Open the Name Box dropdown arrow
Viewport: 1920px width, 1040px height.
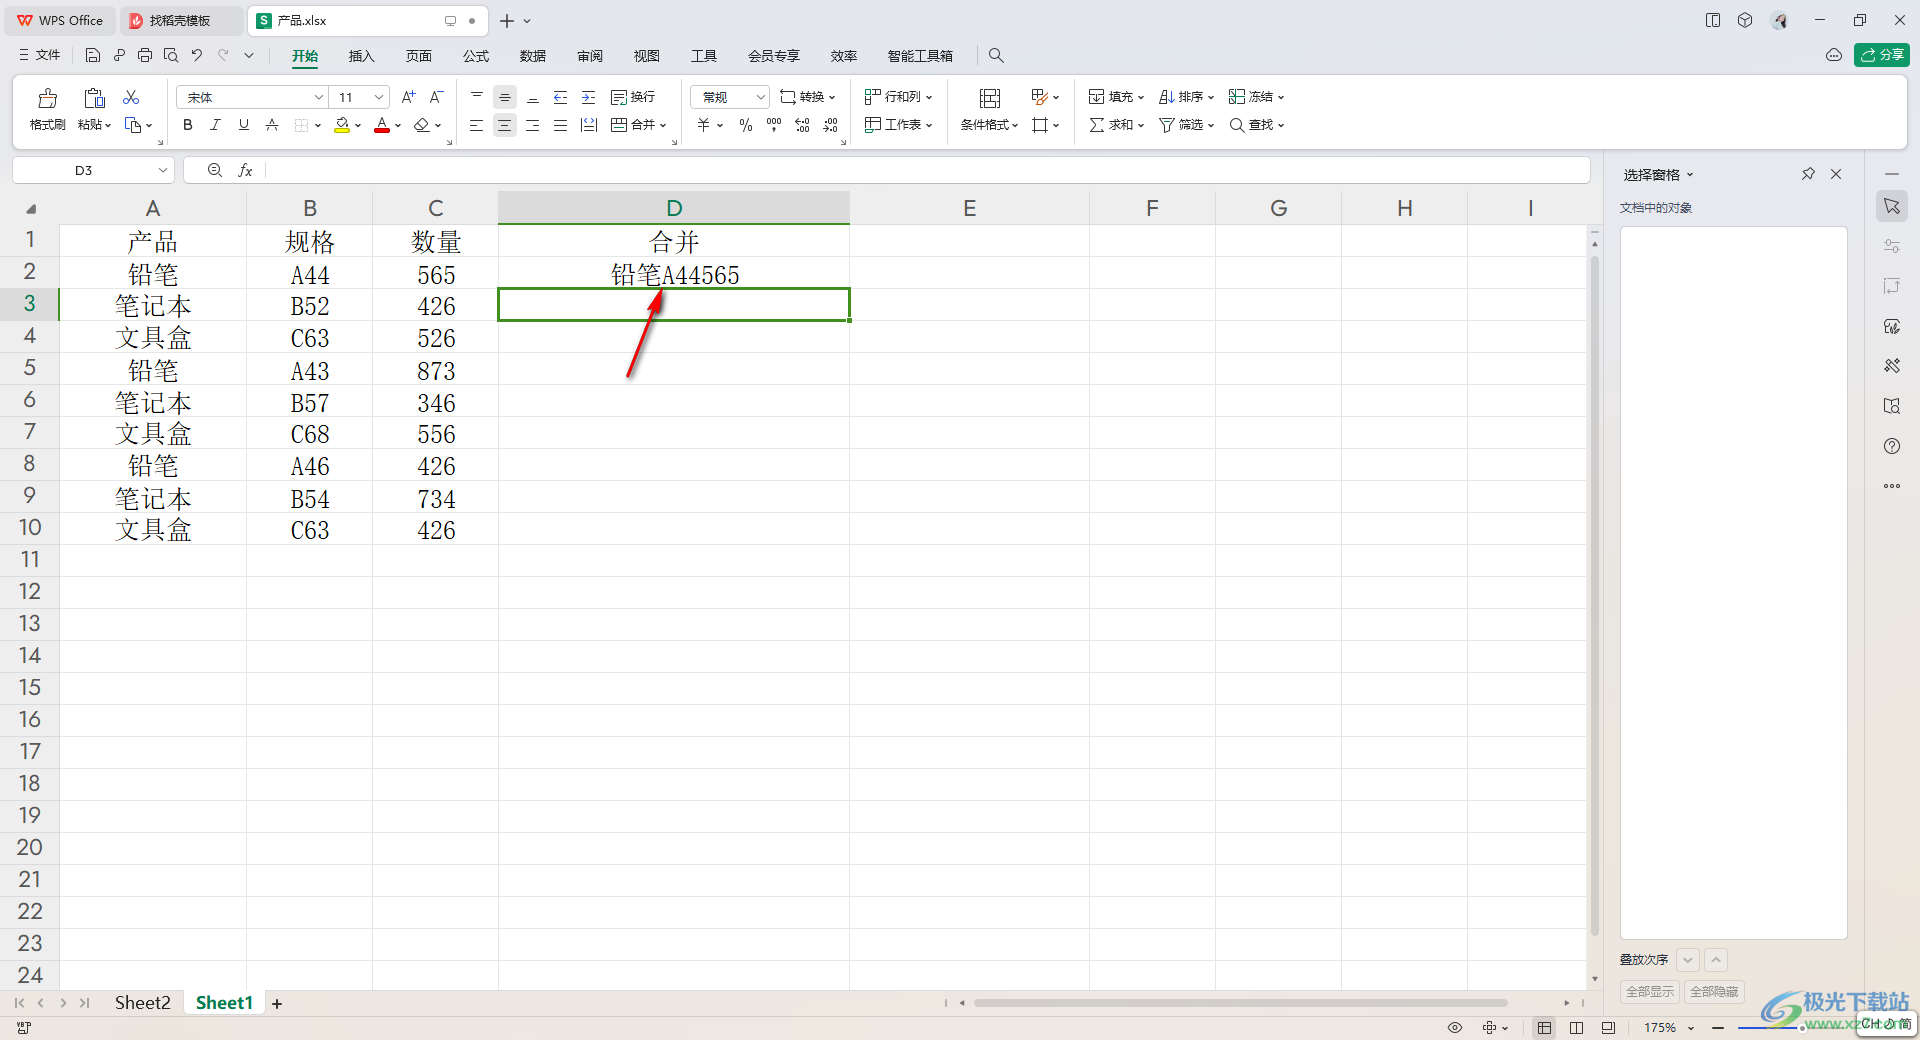[x=162, y=171]
